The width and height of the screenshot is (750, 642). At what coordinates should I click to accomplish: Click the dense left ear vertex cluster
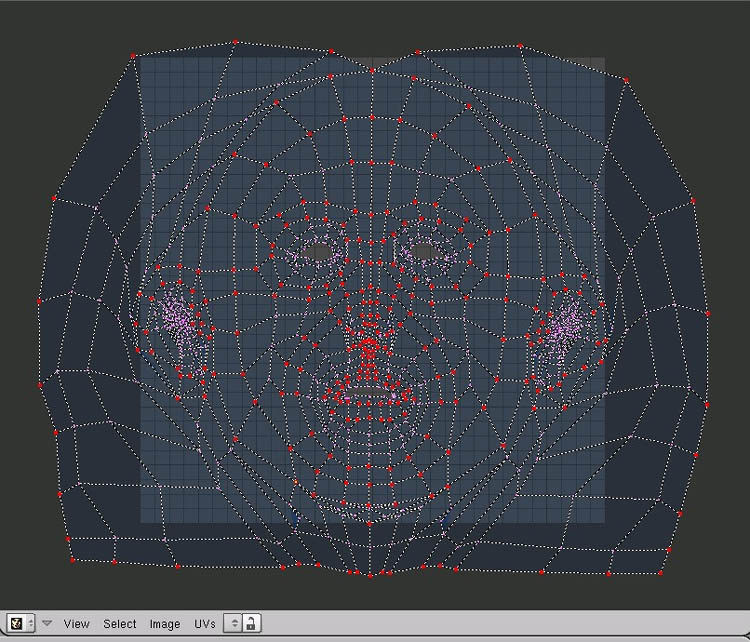pyautogui.click(x=180, y=320)
